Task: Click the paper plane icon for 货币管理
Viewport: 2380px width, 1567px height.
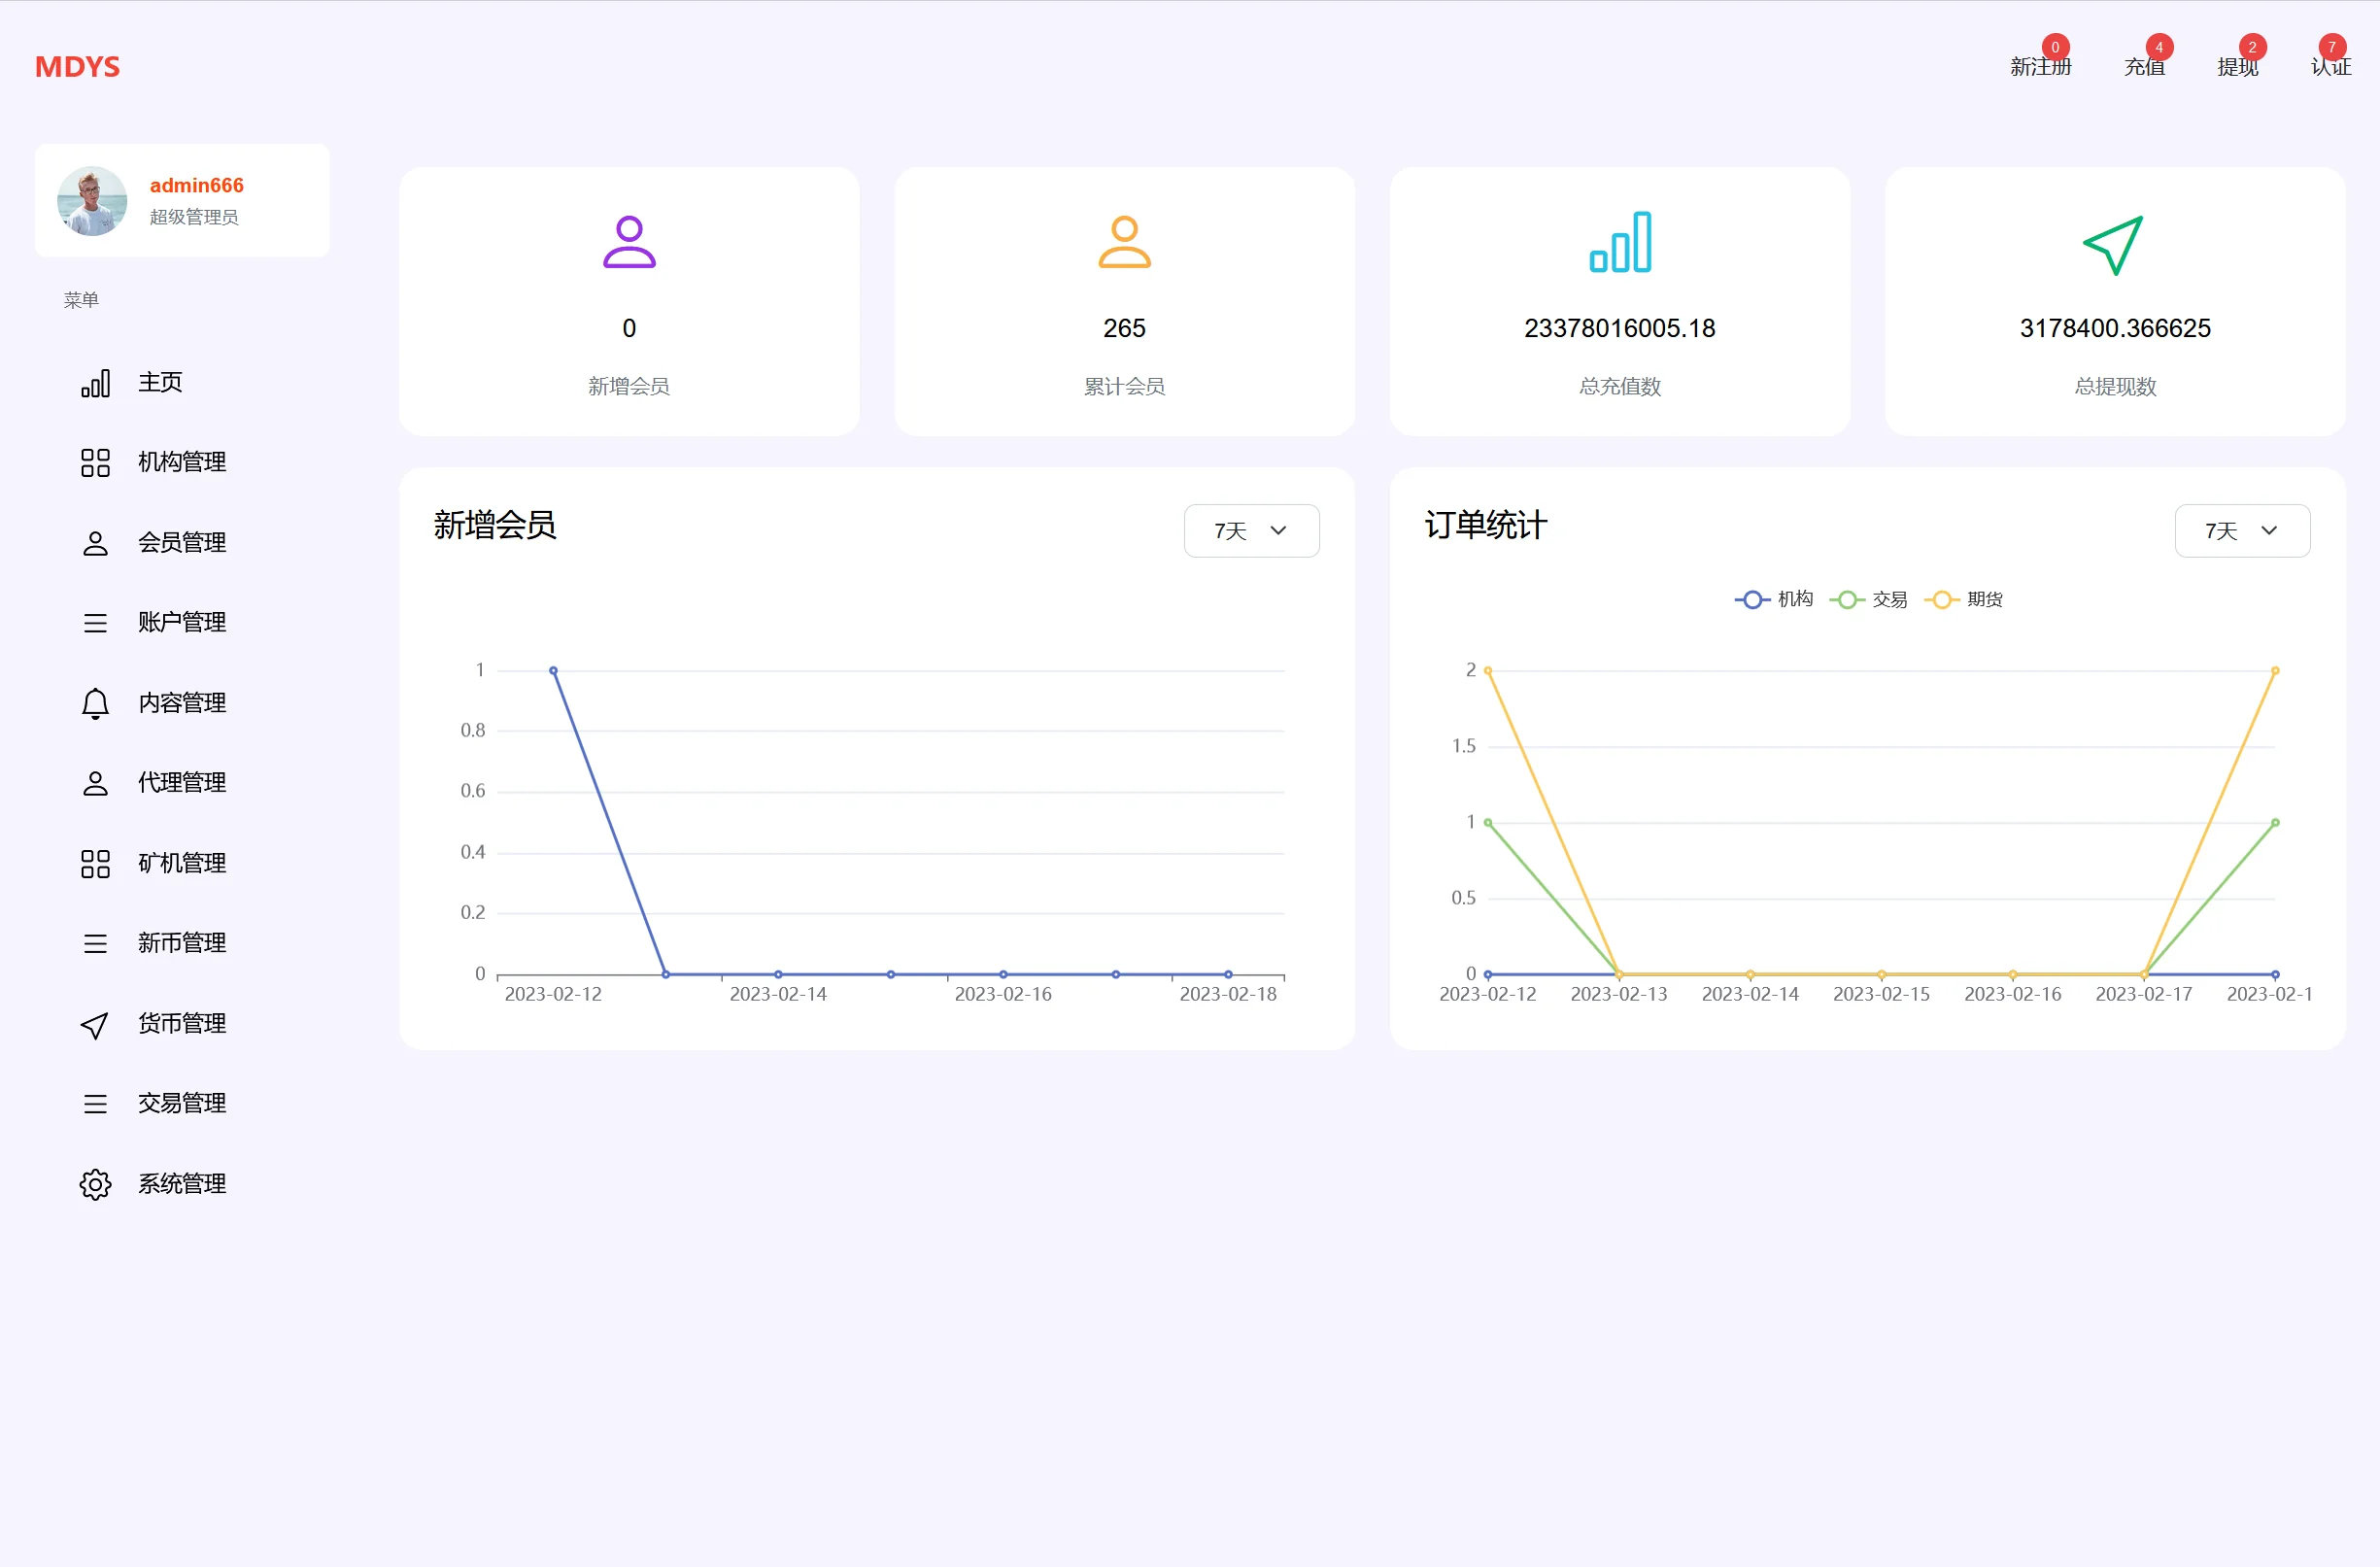Action: (95, 1025)
